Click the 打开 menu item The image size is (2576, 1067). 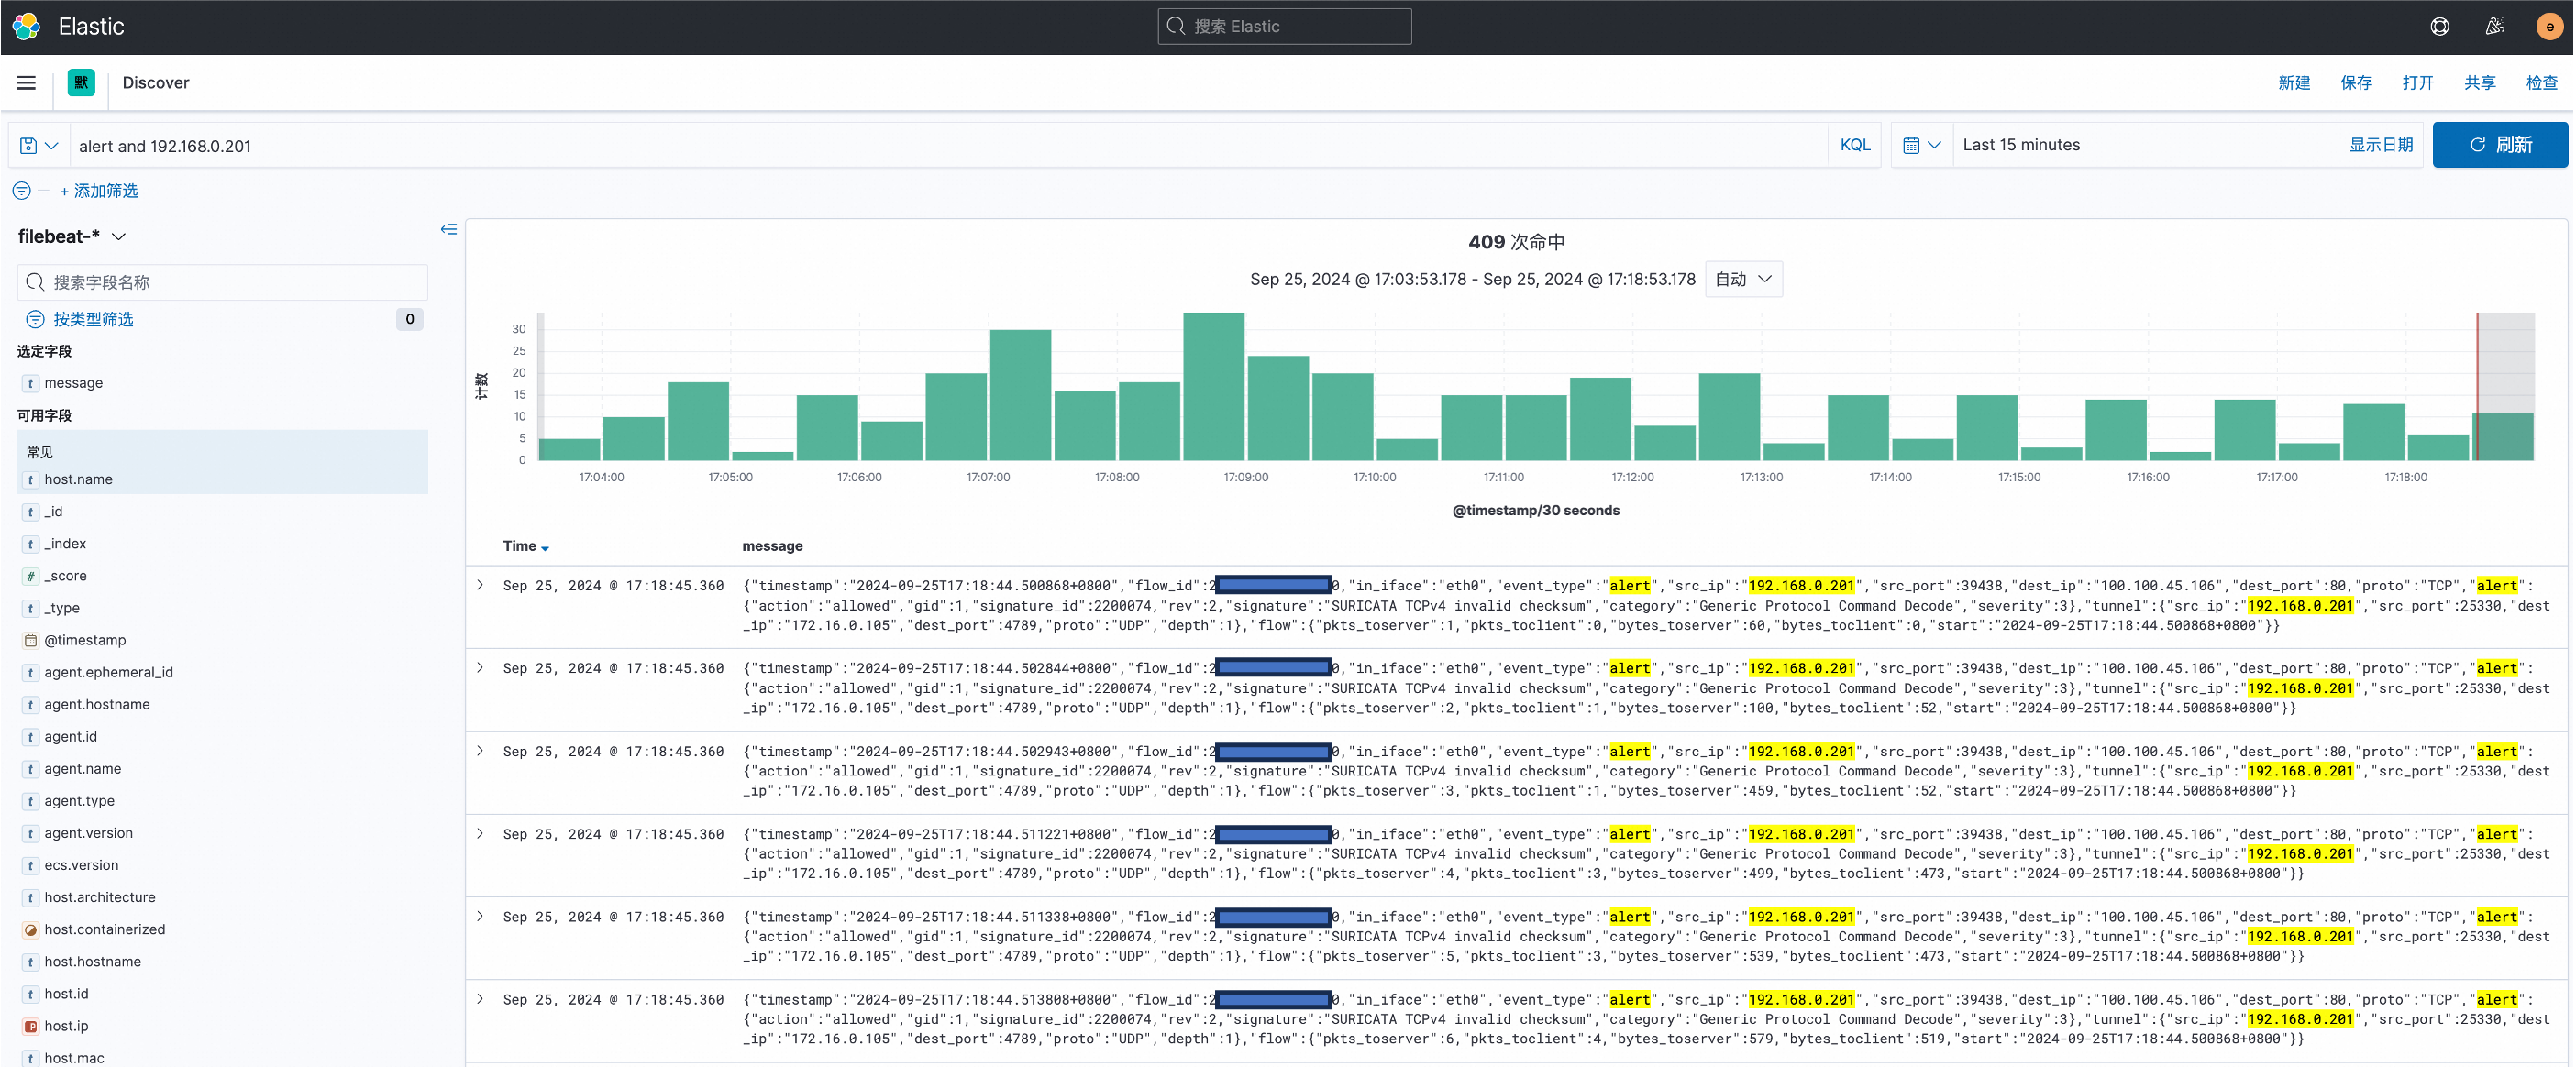pyautogui.click(x=2418, y=83)
